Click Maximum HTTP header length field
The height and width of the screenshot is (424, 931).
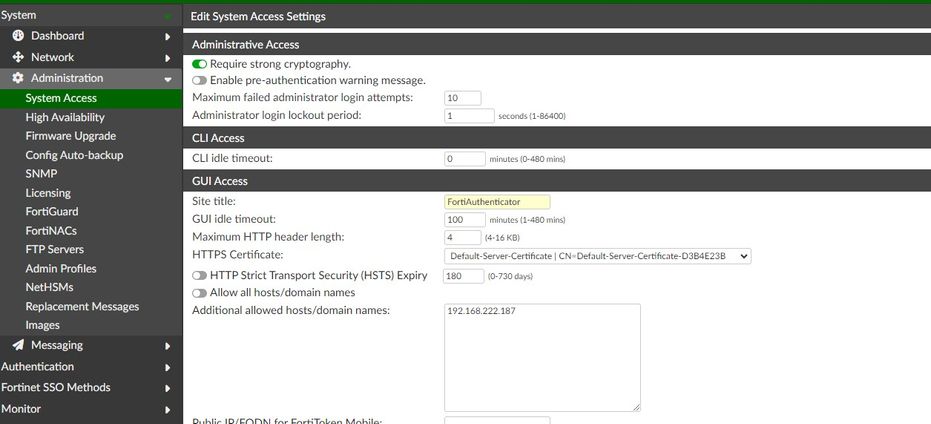pos(463,238)
